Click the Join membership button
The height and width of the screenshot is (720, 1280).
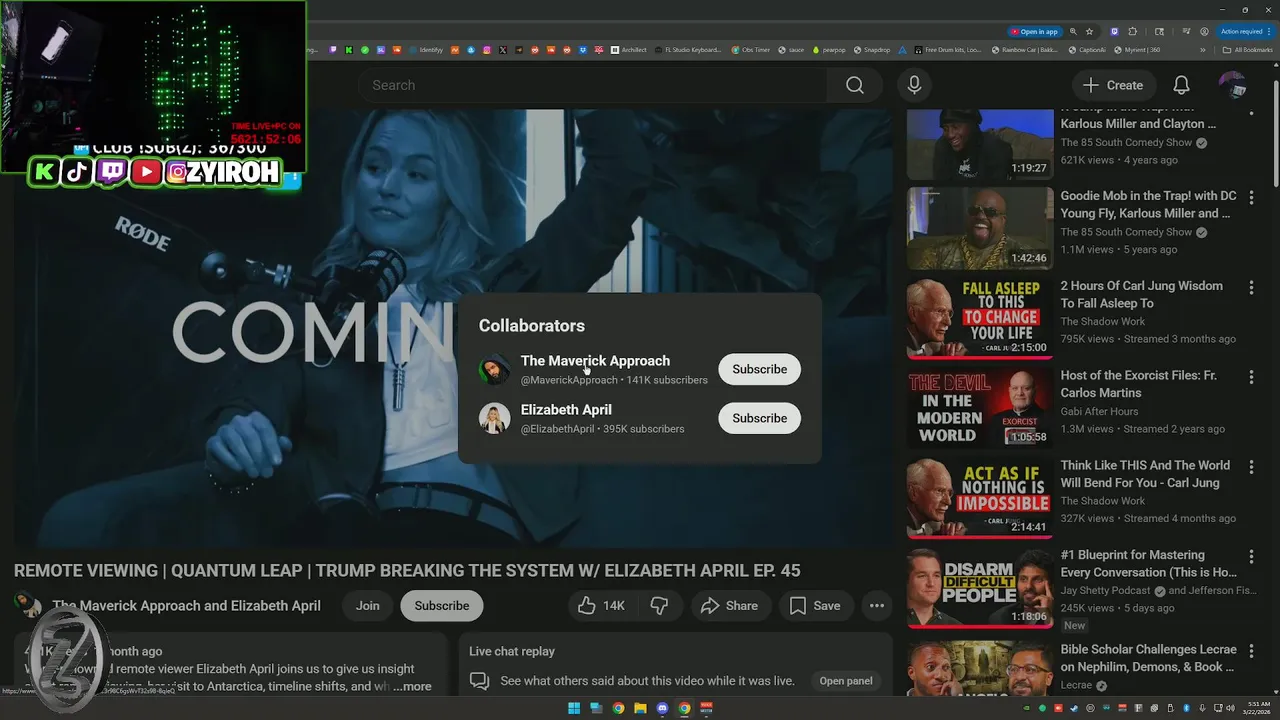[368, 605]
